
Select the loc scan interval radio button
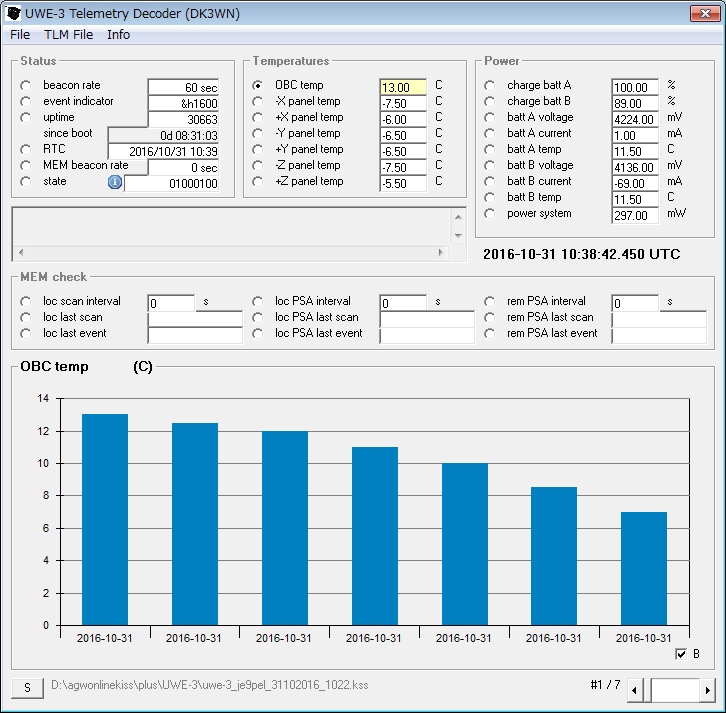(x=26, y=301)
